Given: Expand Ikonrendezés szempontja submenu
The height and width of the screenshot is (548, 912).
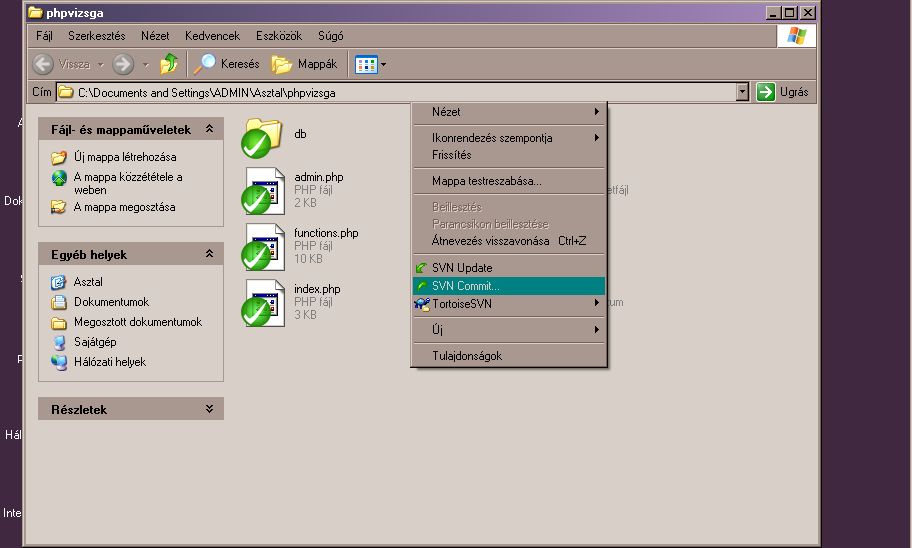Looking at the screenshot, I should point(510,138).
